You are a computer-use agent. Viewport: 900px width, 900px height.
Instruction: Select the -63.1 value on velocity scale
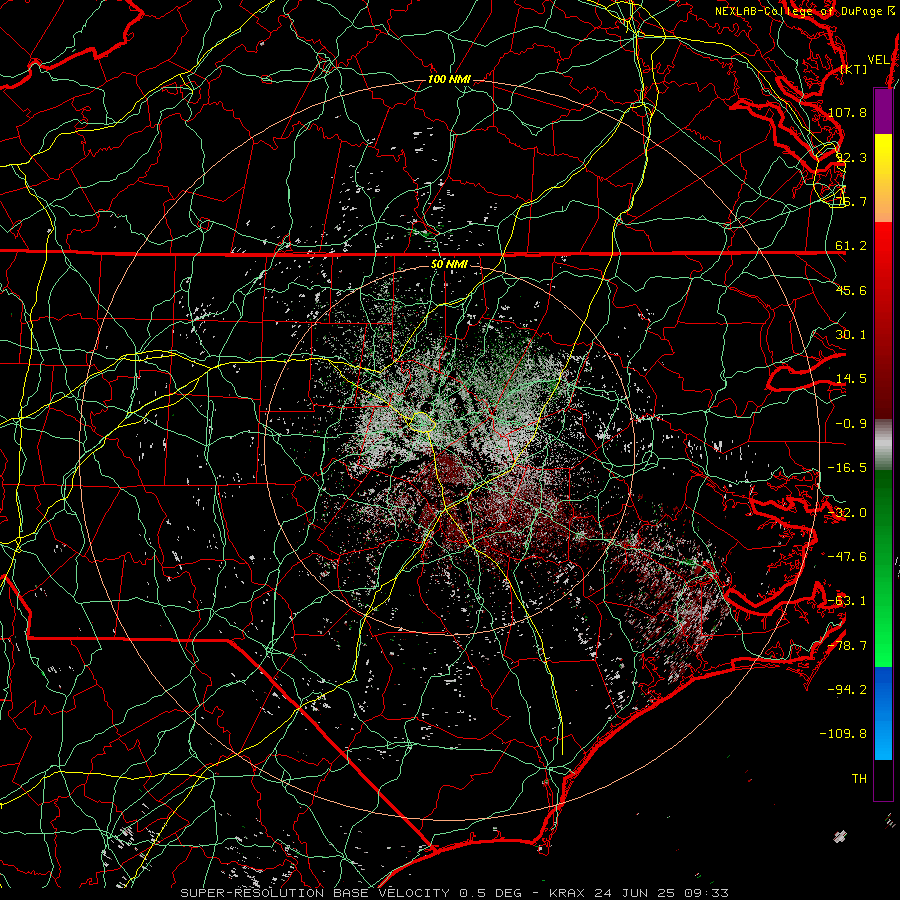click(847, 601)
